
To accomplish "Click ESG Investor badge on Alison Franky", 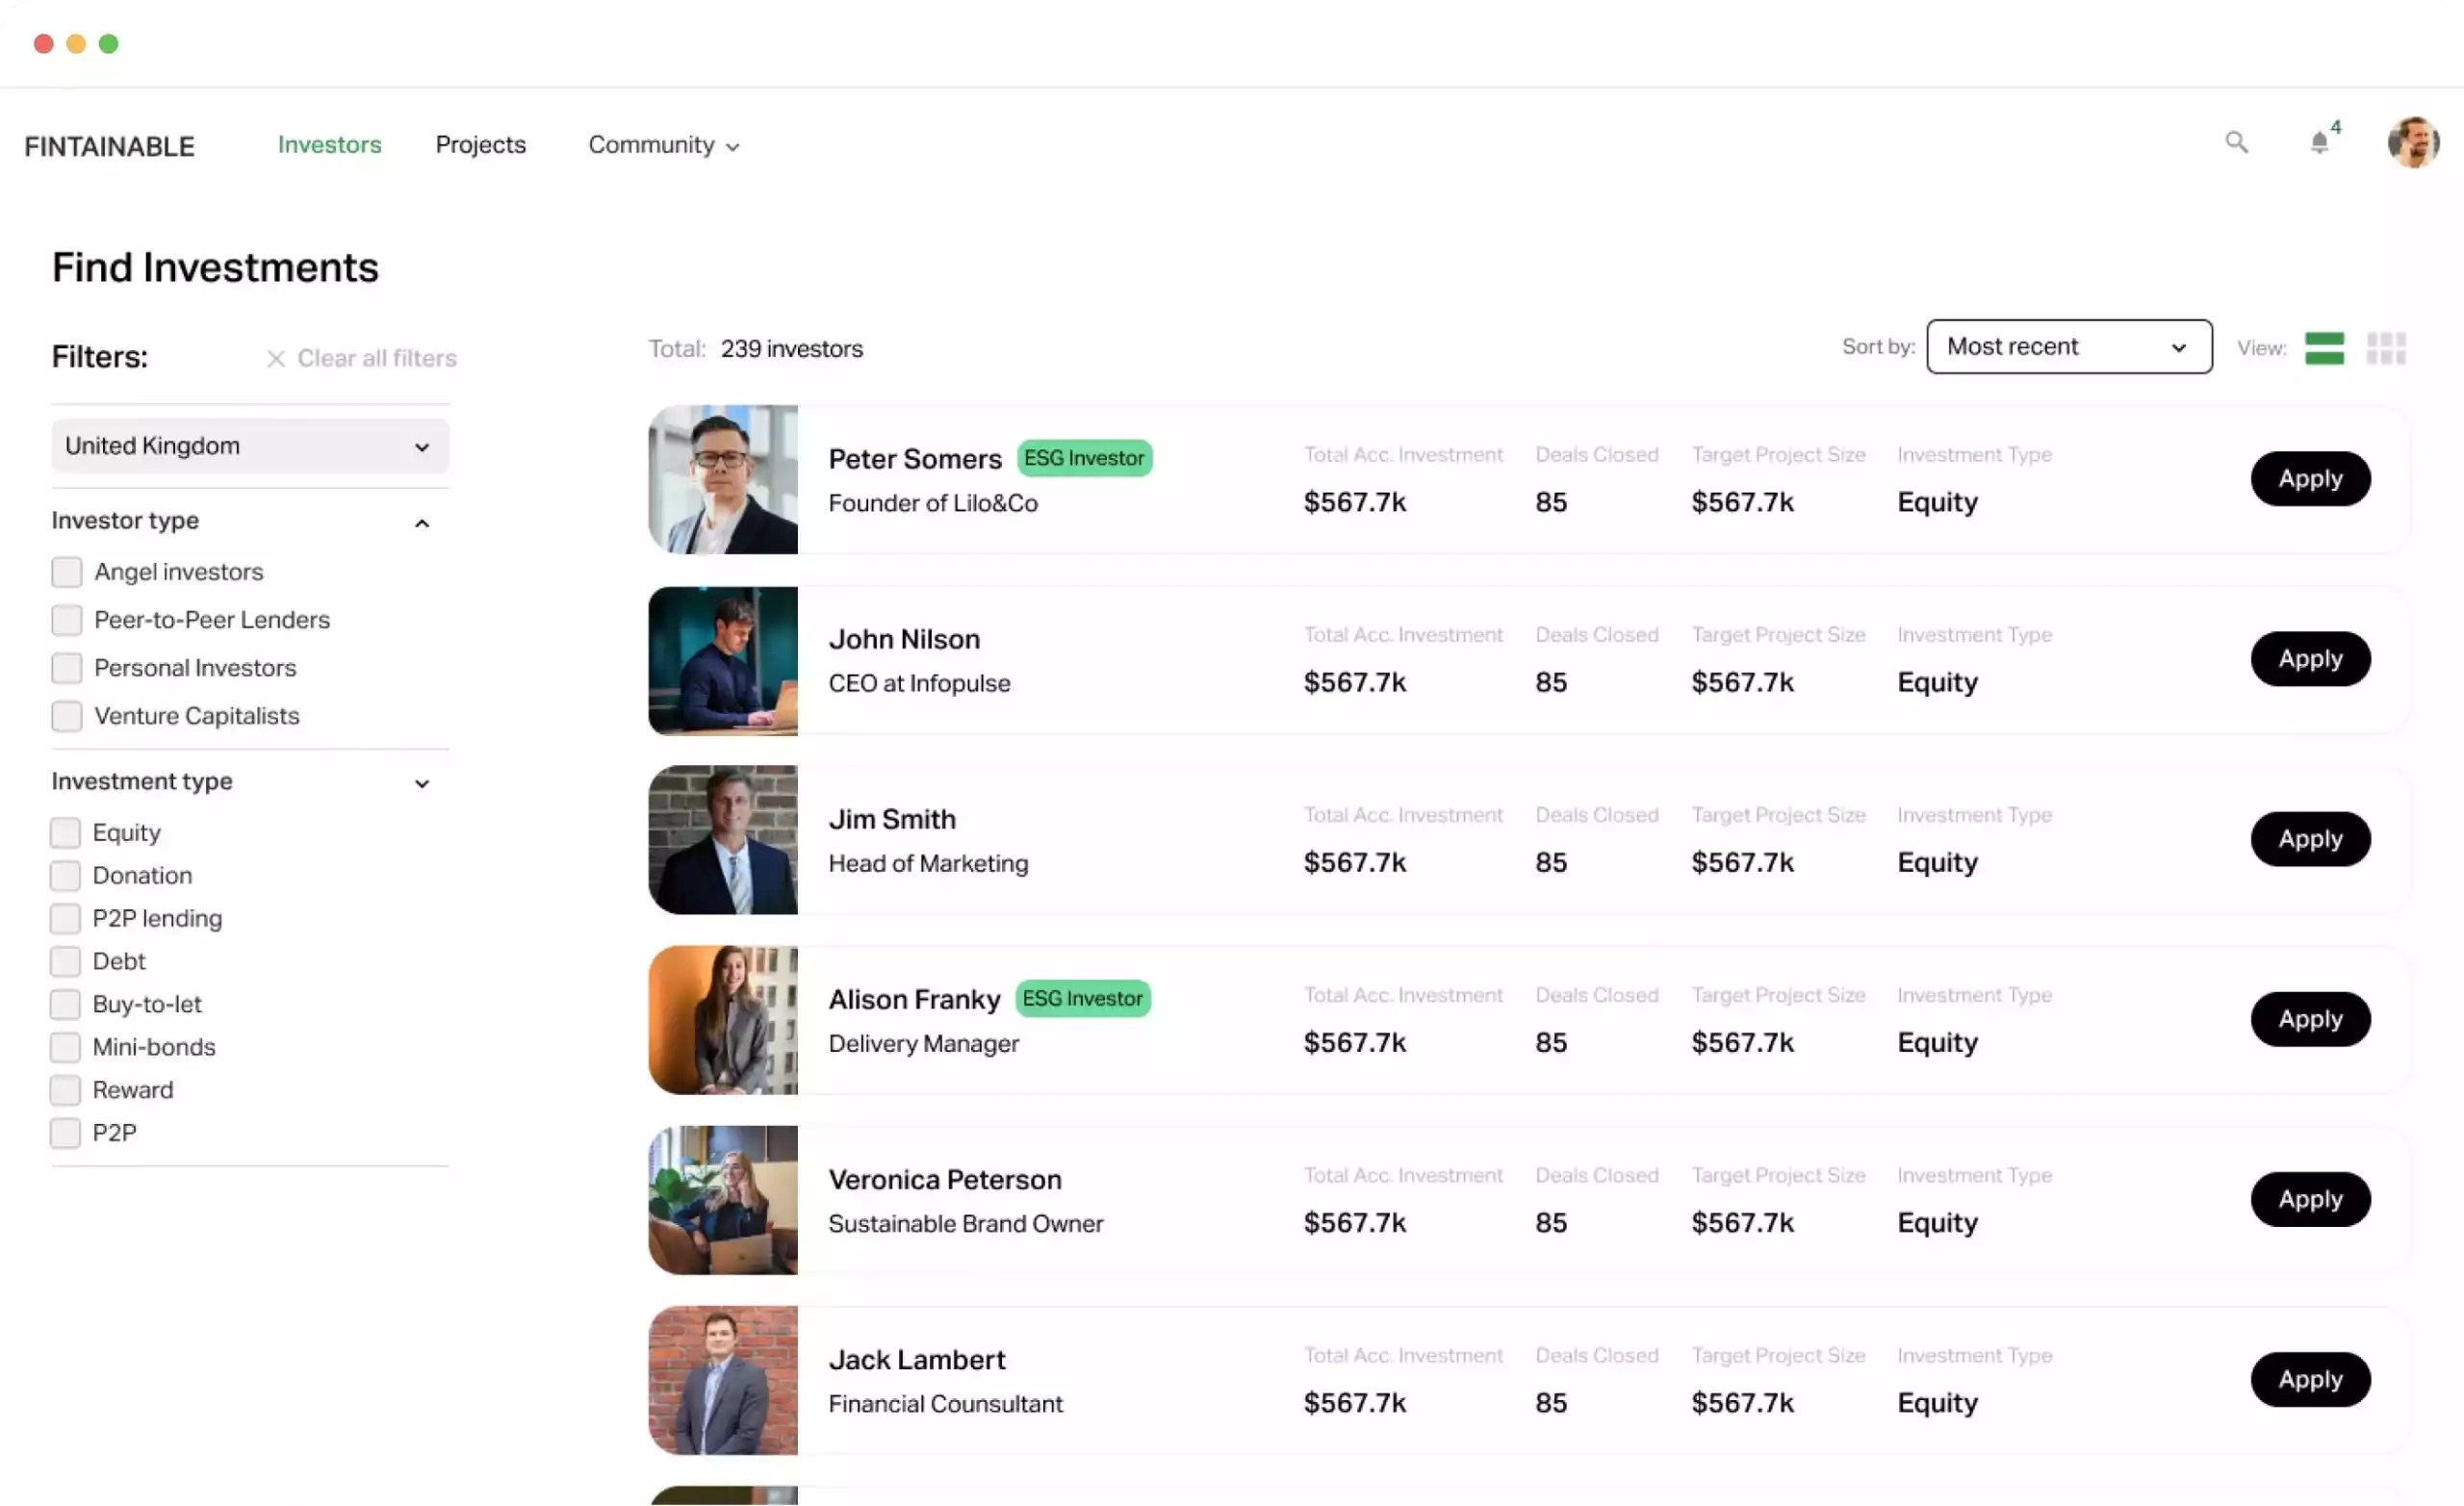I will 1082,999.
